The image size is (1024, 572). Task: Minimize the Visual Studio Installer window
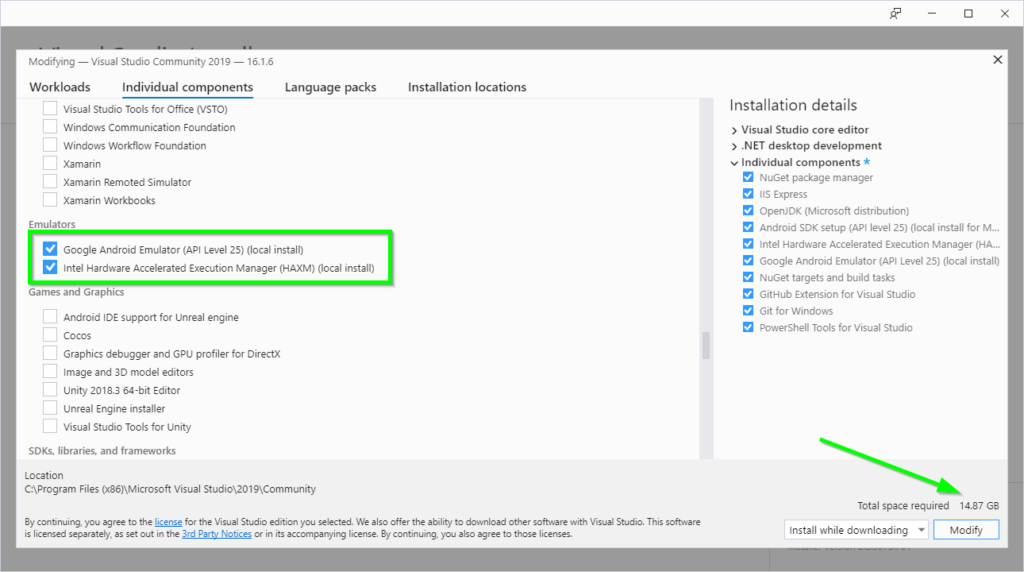(x=932, y=14)
